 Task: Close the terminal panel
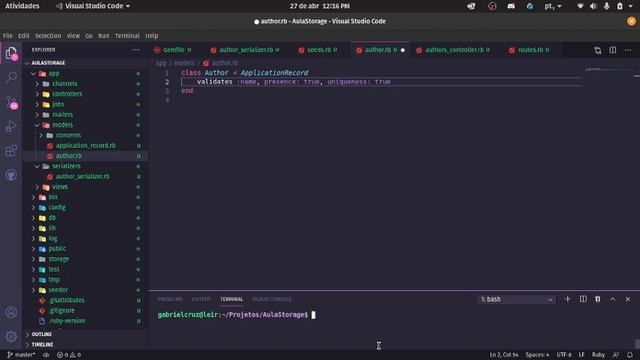[628, 299]
